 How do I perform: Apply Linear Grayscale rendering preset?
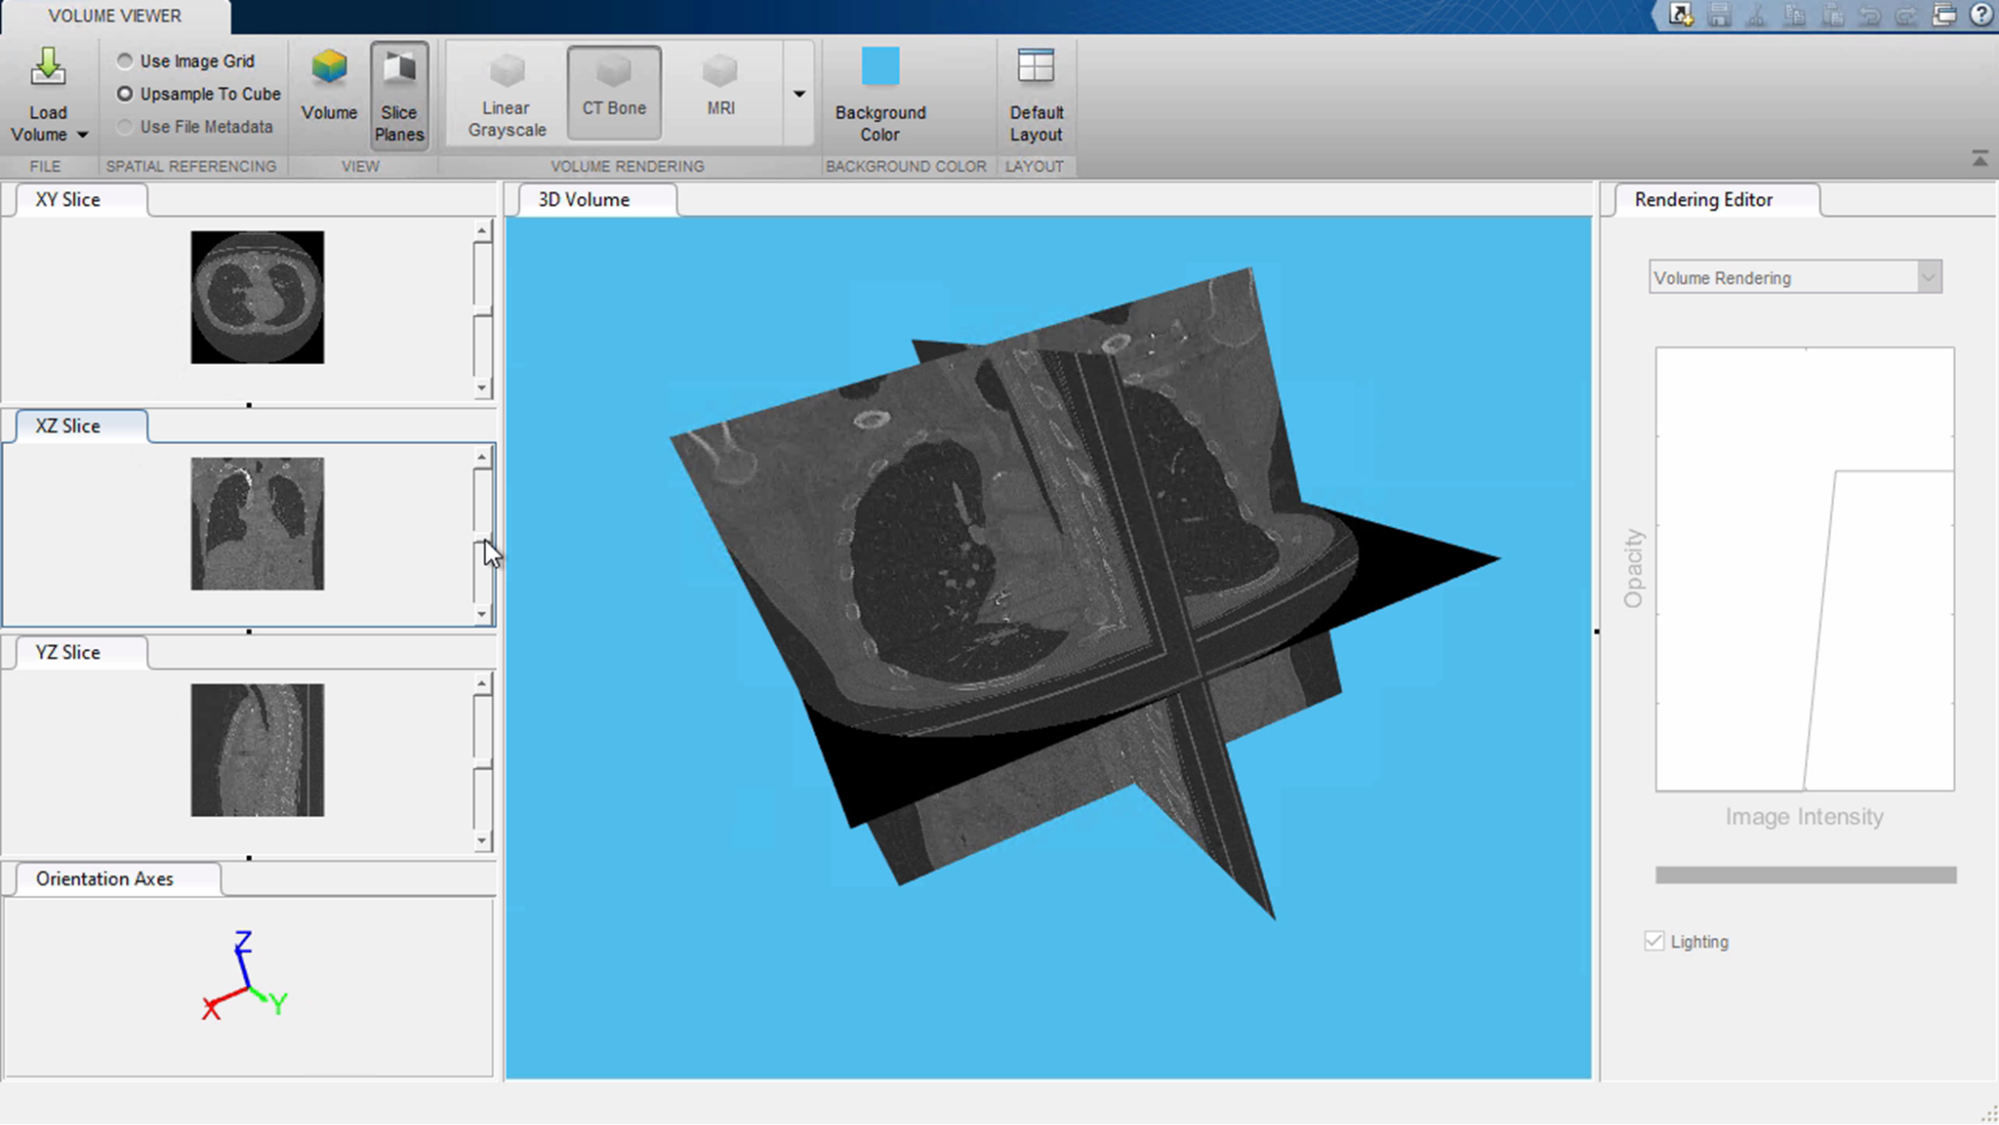coord(507,96)
